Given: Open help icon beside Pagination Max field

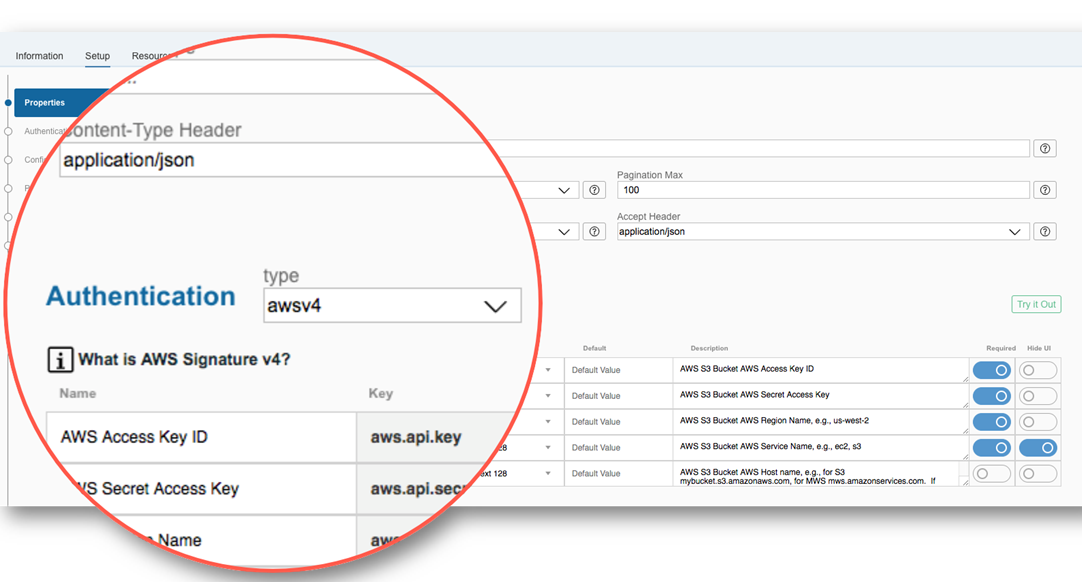Looking at the screenshot, I should tap(1045, 190).
